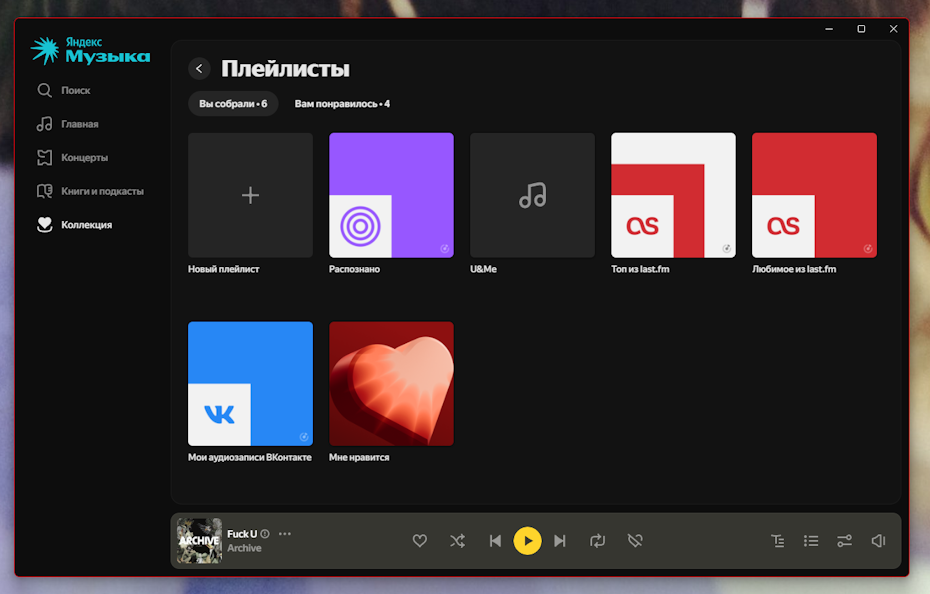Toggle shuffle playback
This screenshot has width=930, height=594.
click(457, 541)
